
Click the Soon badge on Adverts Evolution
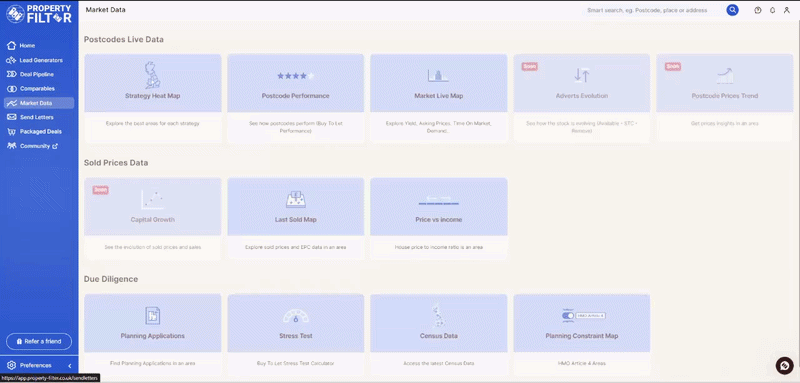(529, 66)
